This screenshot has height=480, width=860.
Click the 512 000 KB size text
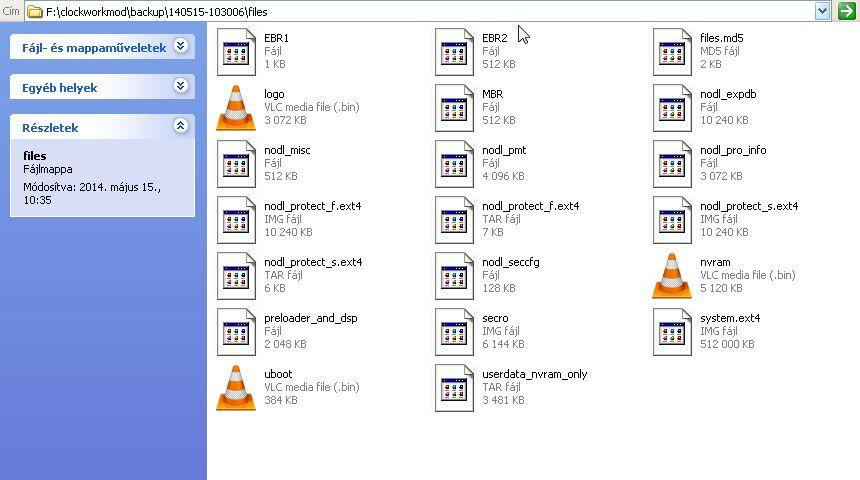tap(727, 344)
